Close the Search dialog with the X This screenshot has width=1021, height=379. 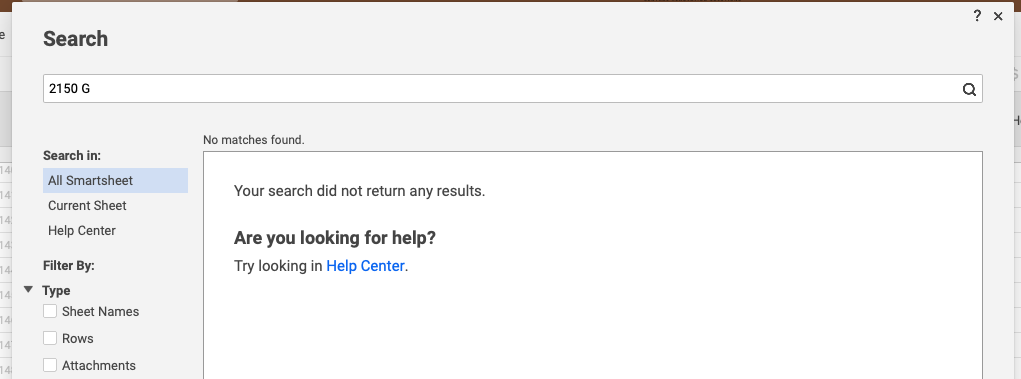(998, 16)
